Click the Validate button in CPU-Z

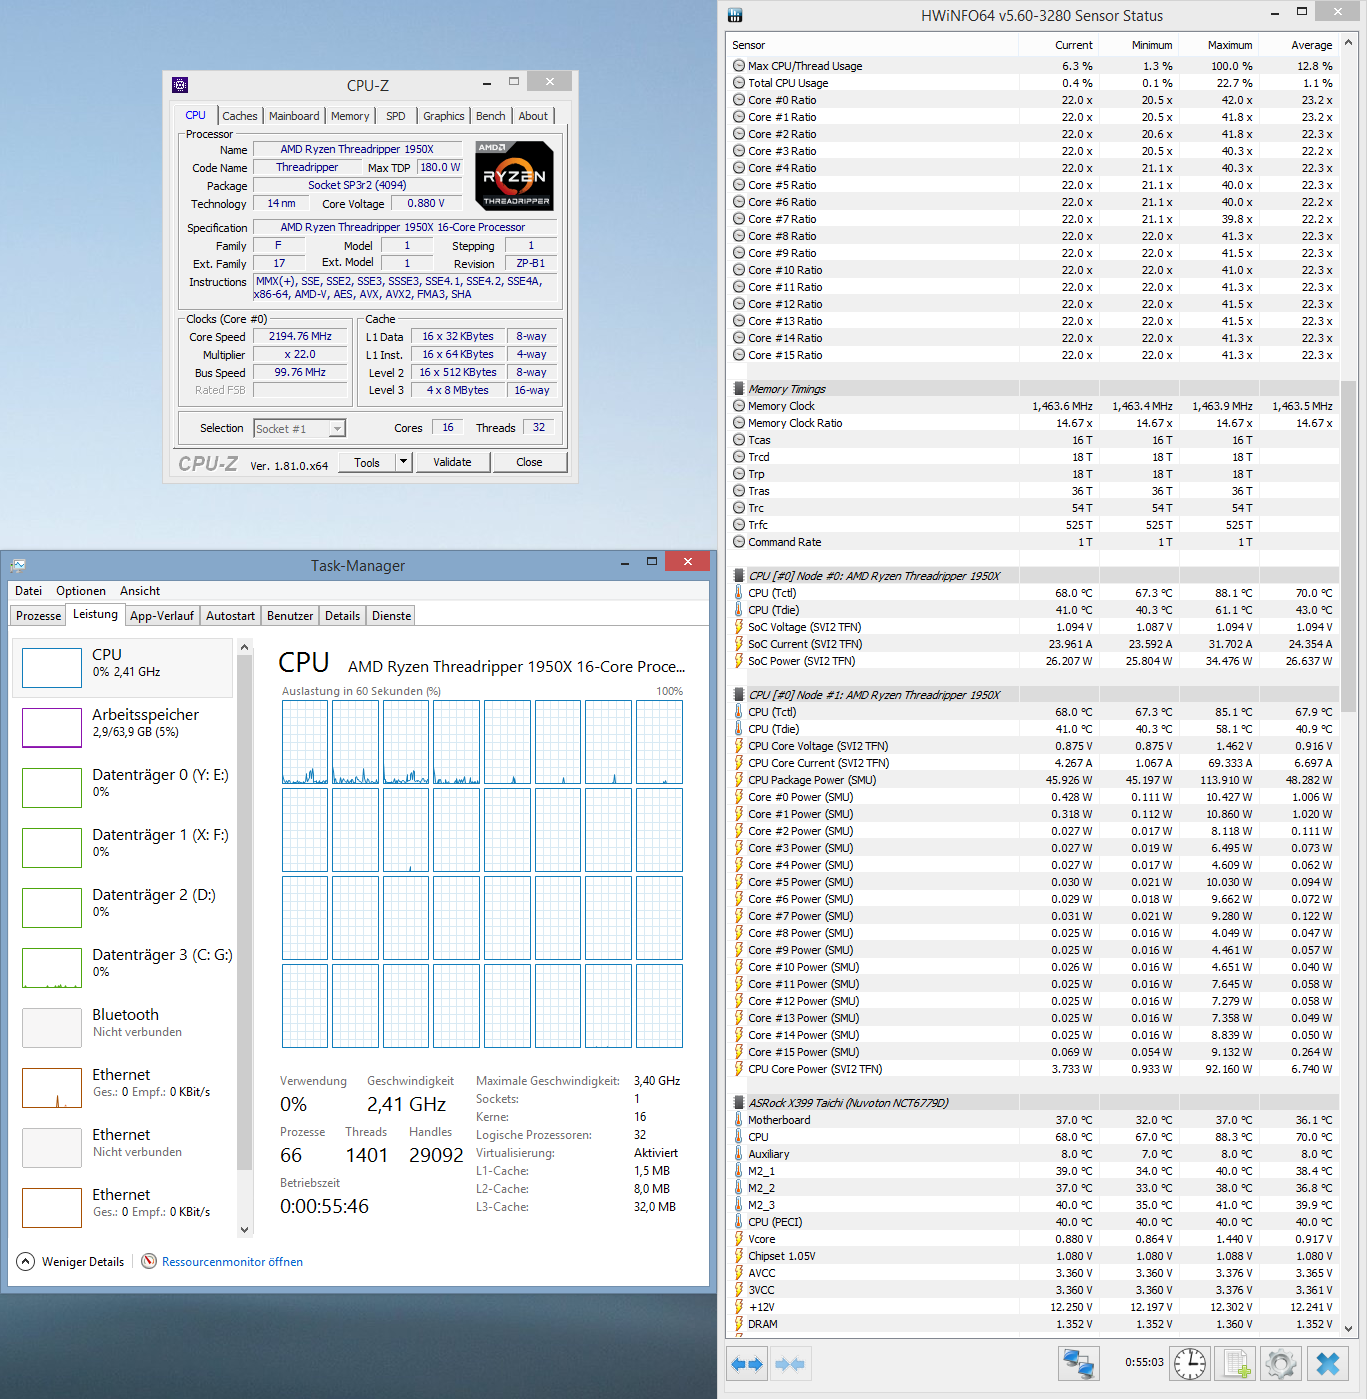(452, 462)
